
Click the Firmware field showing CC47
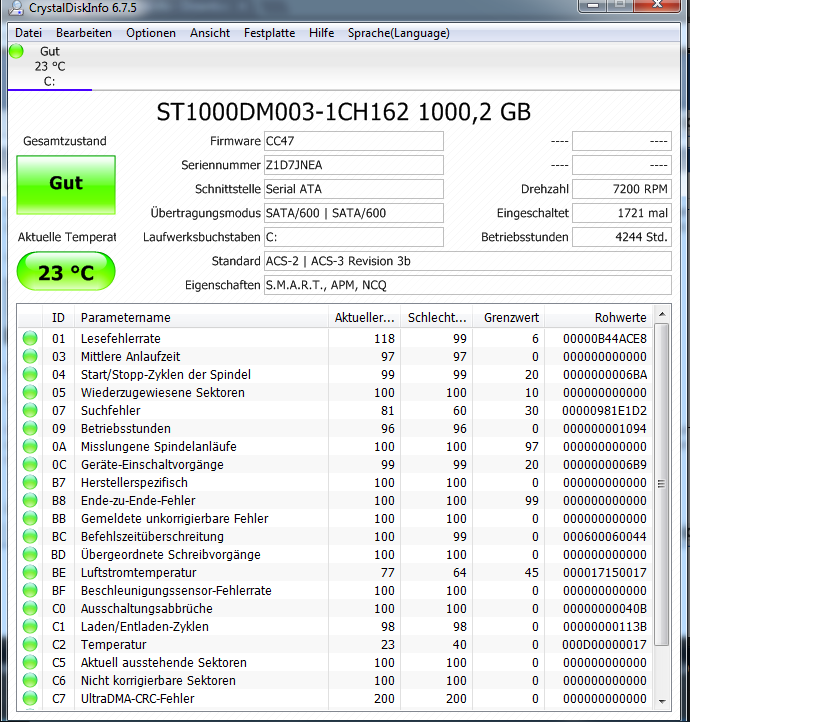(x=354, y=141)
